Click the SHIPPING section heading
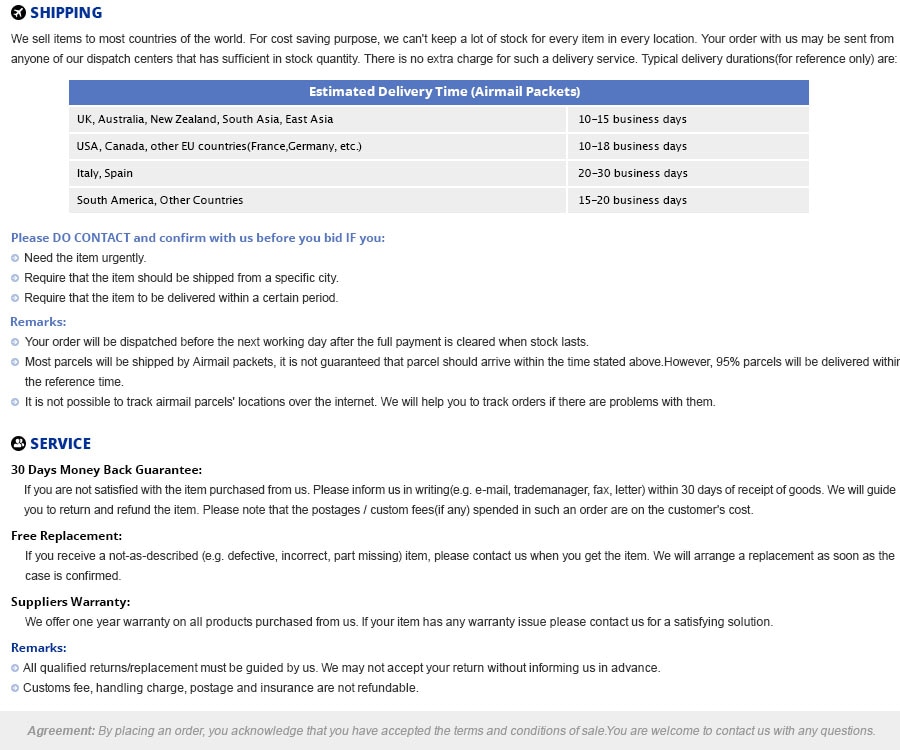The width and height of the screenshot is (900, 750). [x=66, y=13]
